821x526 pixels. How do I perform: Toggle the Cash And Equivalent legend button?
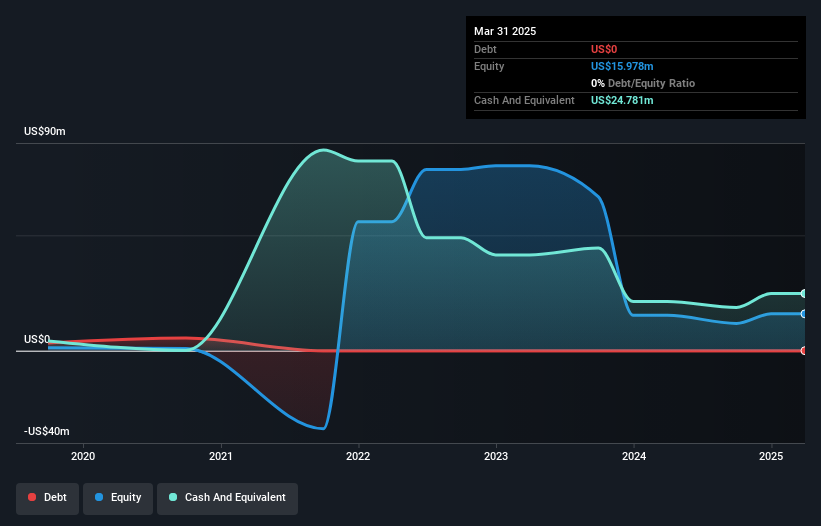[227, 498]
